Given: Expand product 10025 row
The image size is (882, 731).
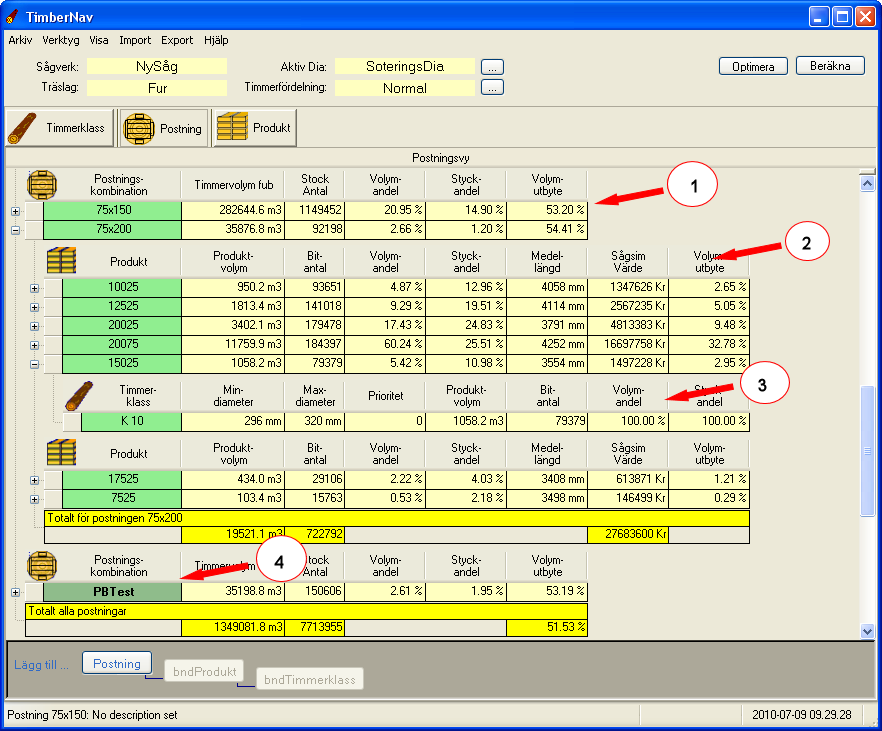Looking at the screenshot, I should 34,288.
